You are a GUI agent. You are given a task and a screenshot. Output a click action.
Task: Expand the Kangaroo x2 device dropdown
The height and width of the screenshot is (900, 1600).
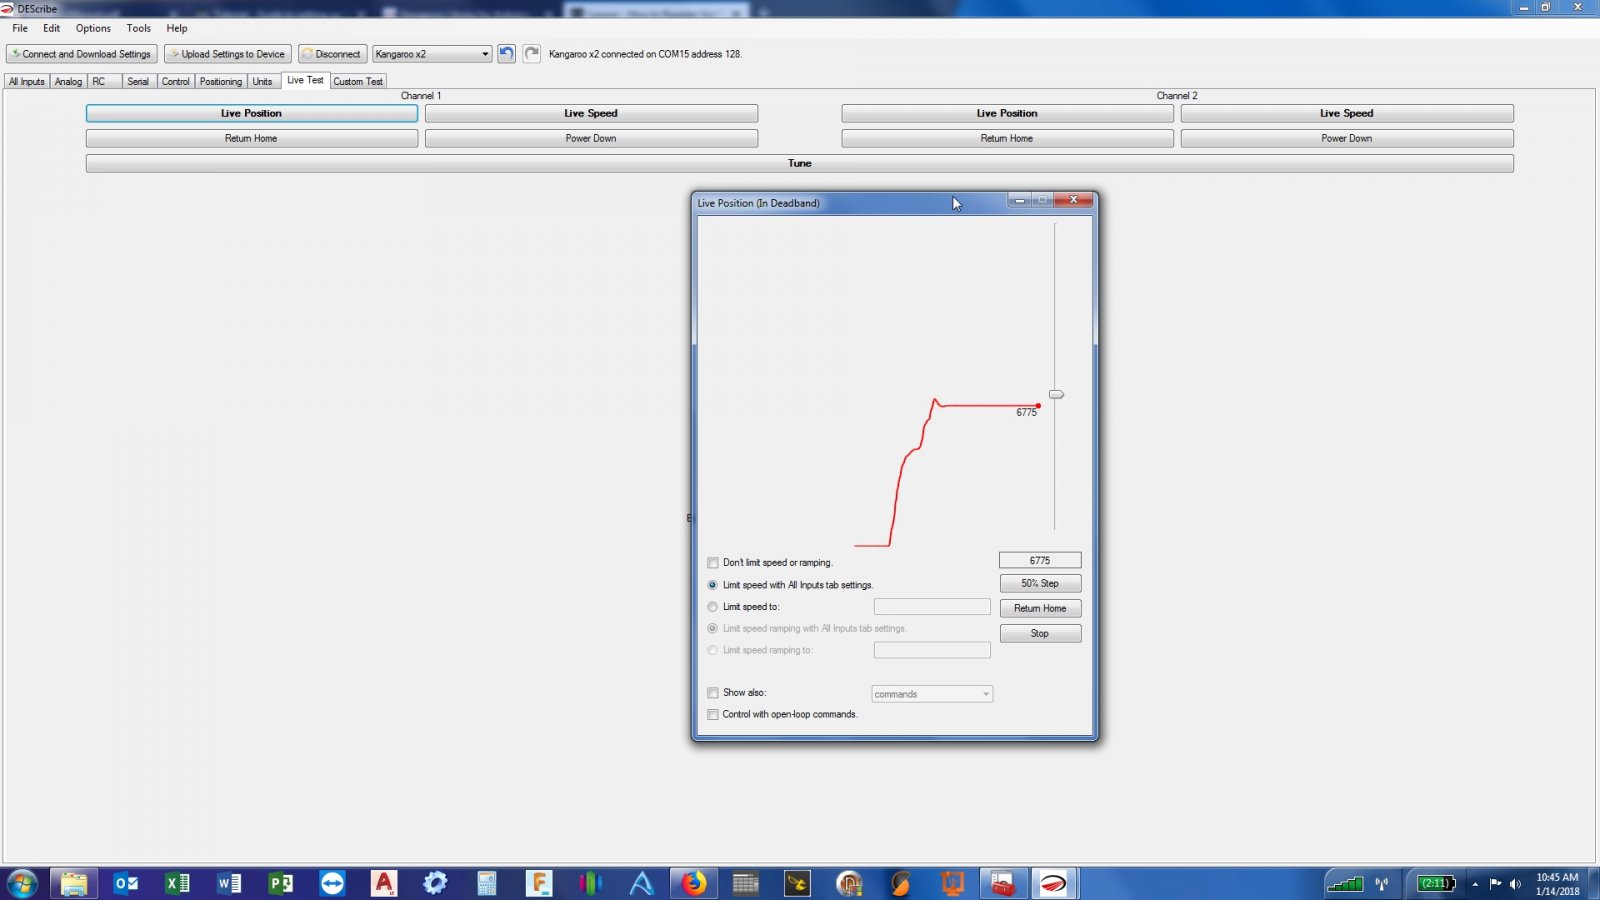tap(485, 54)
